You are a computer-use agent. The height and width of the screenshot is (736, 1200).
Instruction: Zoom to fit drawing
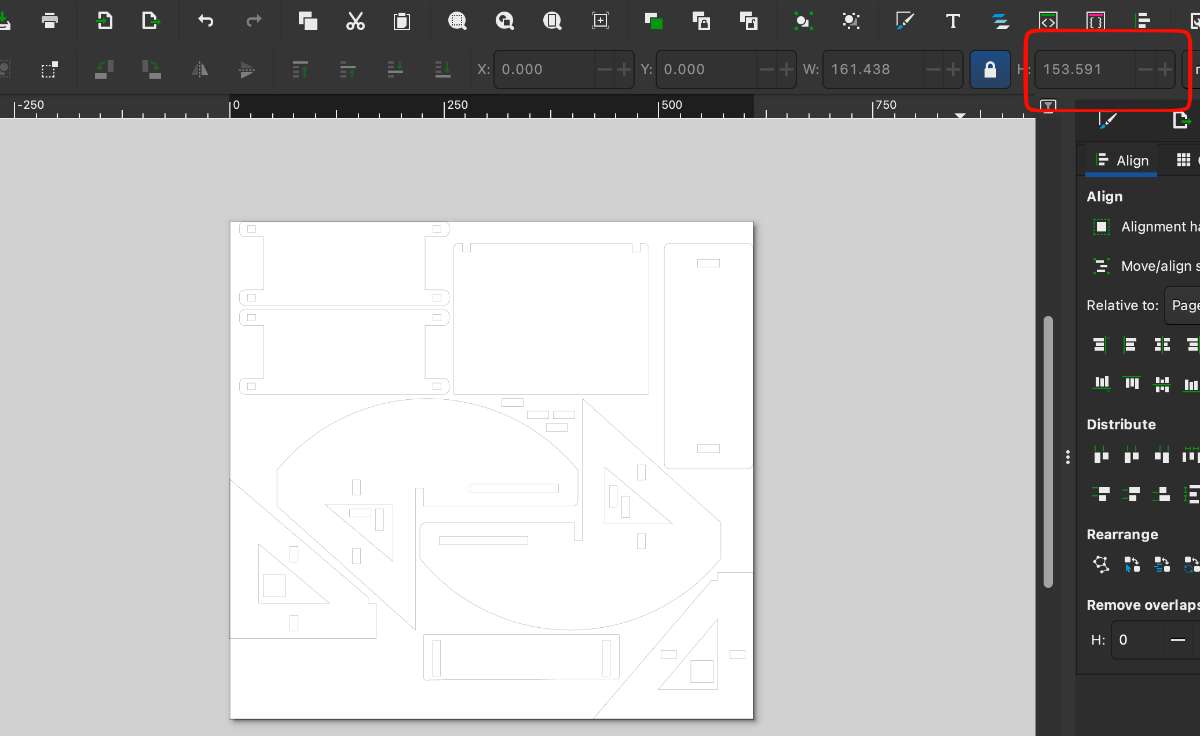505,20
